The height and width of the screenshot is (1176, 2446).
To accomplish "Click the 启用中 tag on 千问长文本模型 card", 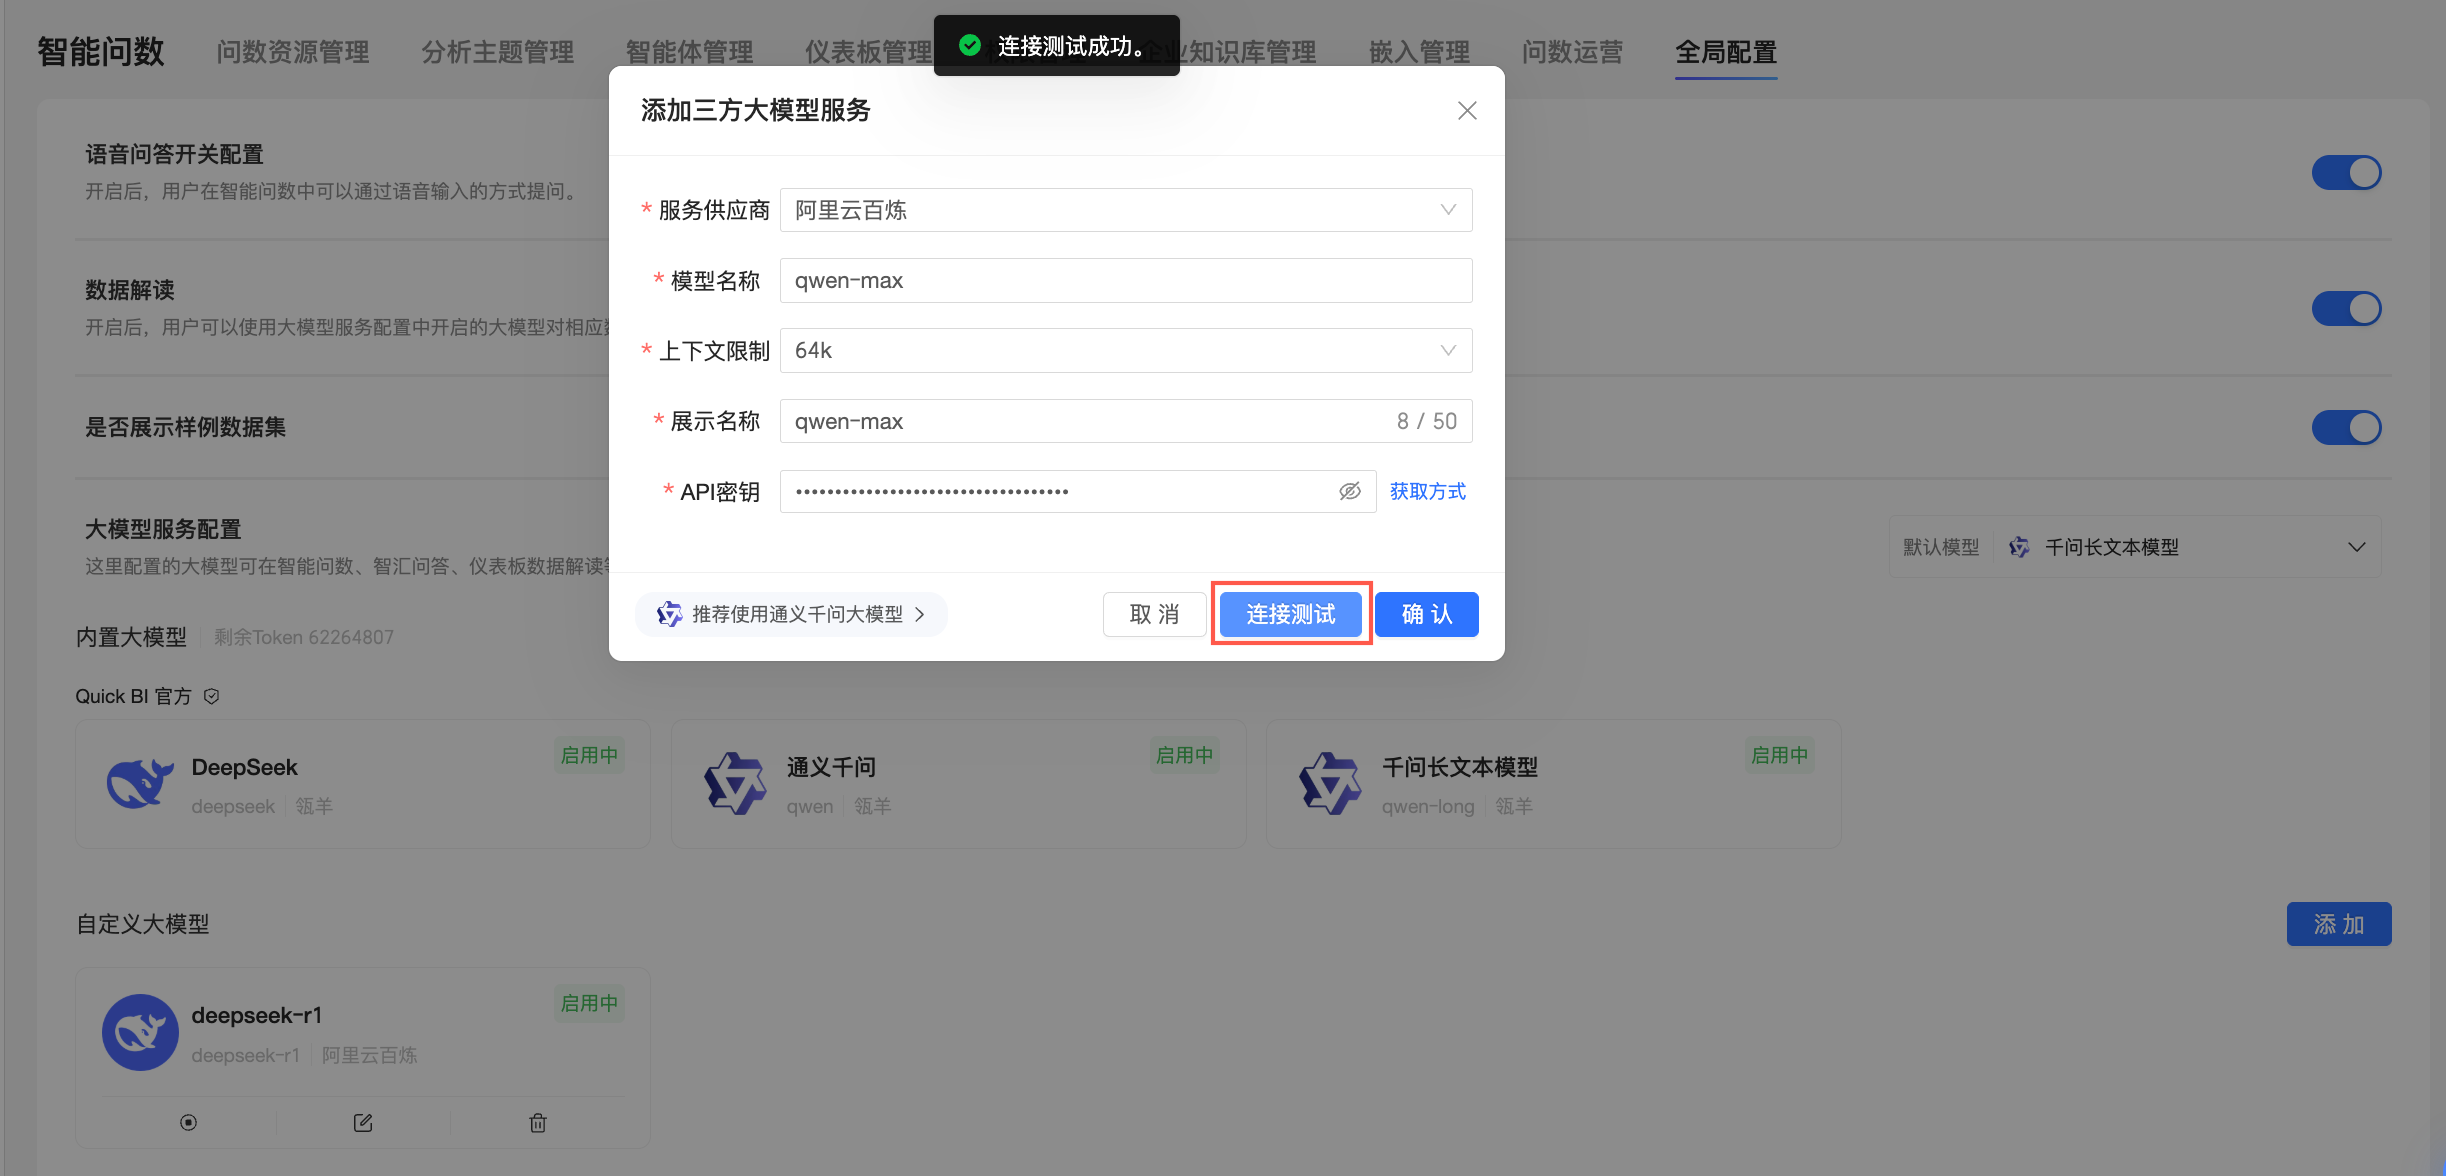I will pyautogui.click(x=1779, y=755).
